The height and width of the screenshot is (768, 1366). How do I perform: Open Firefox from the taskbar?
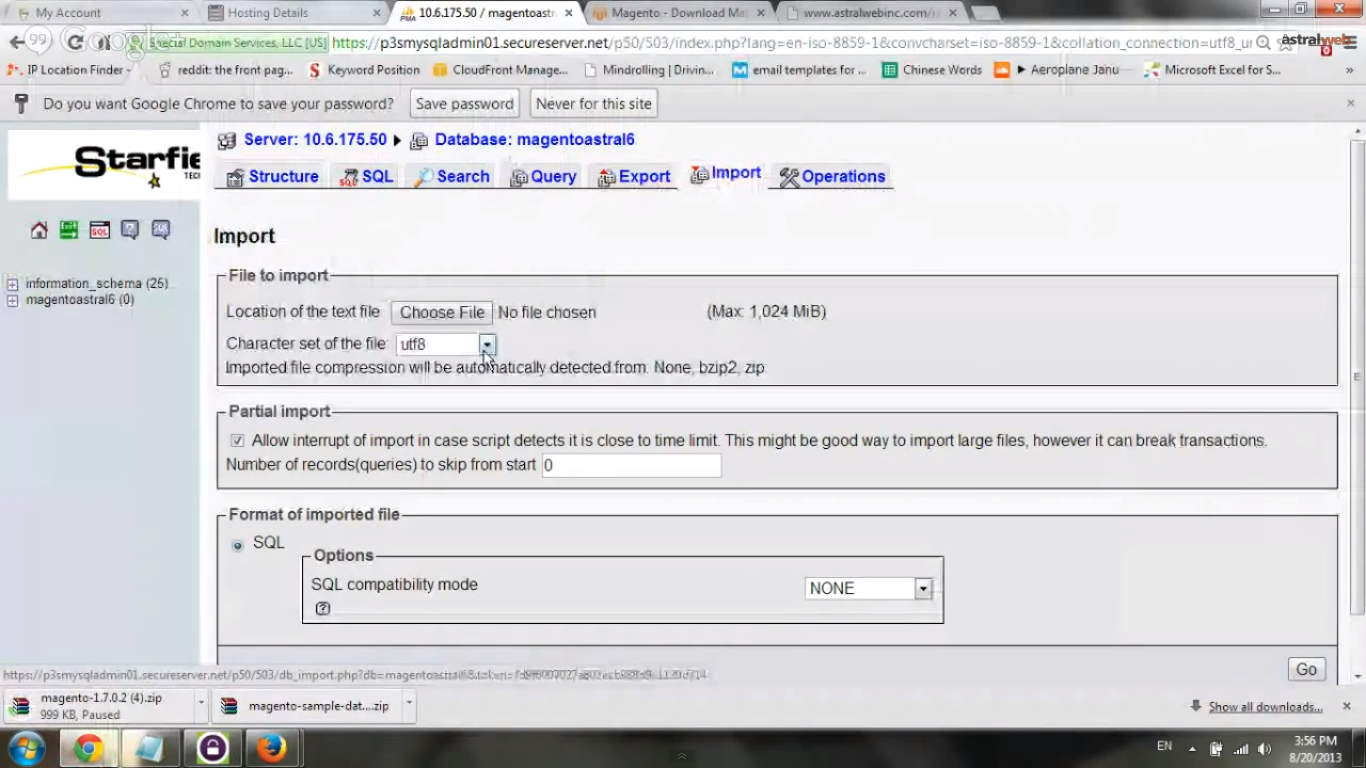point(272,749)
